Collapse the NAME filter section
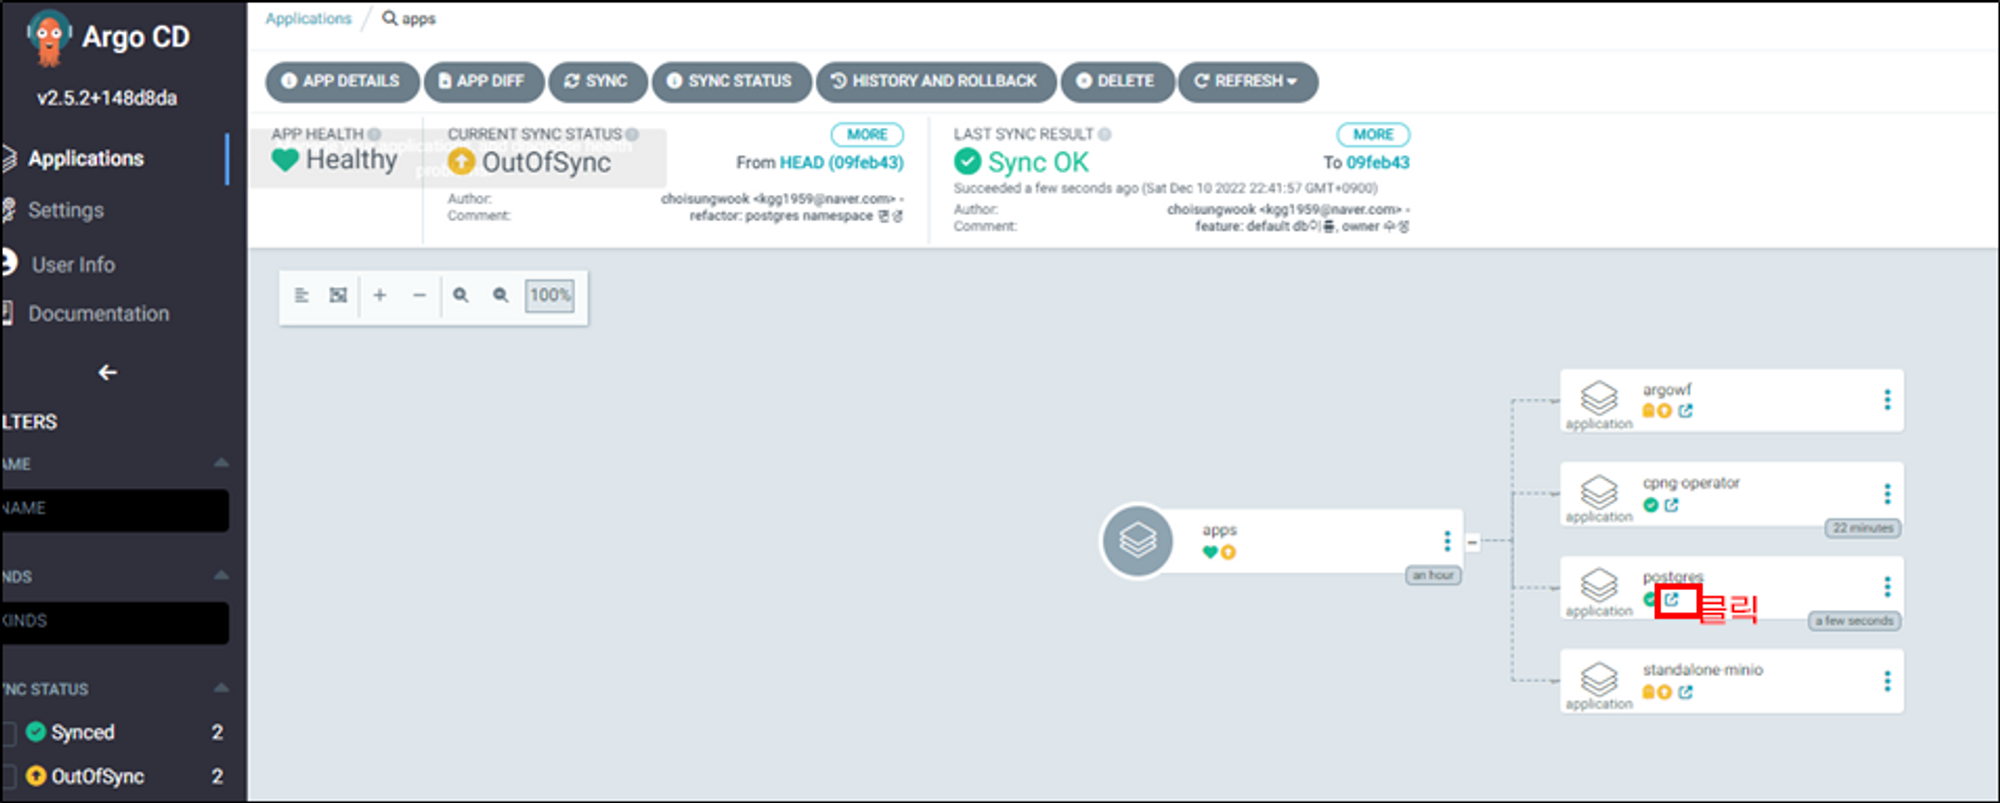2000x803 pixels. [221, 463]
